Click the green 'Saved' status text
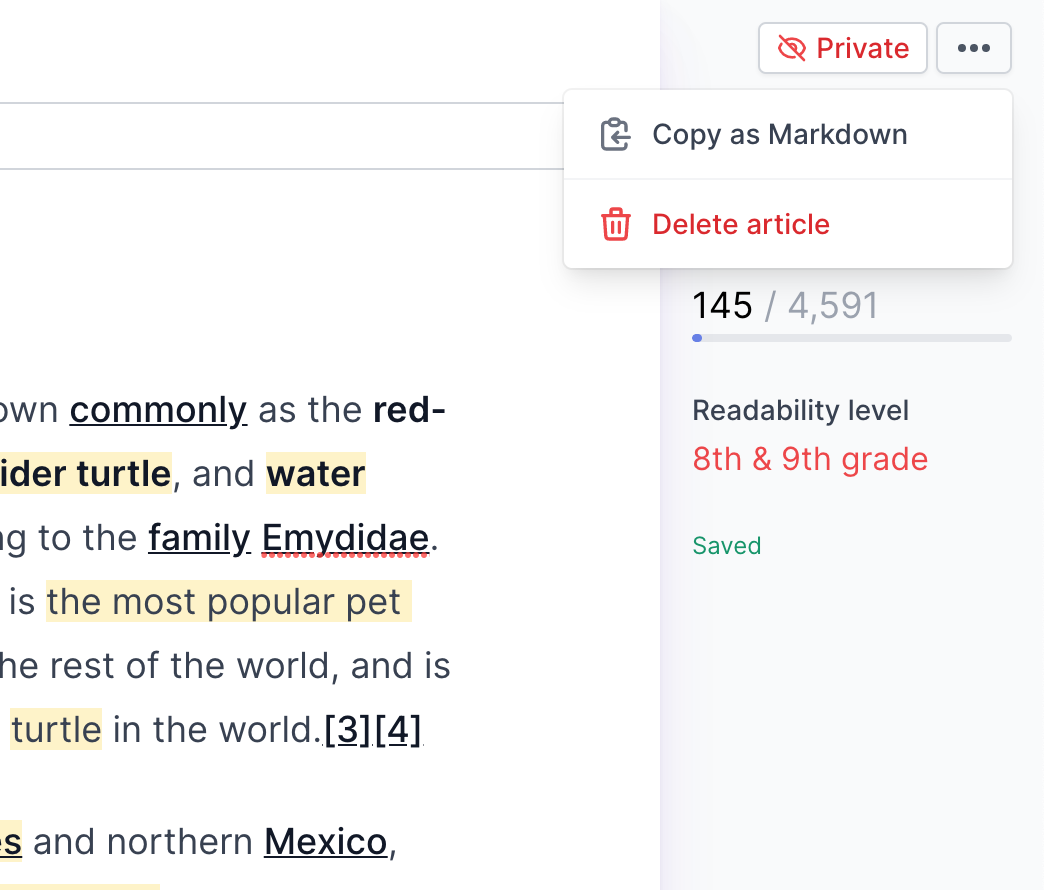Viewport: 1044px width, 890px height. coord(726,546)
